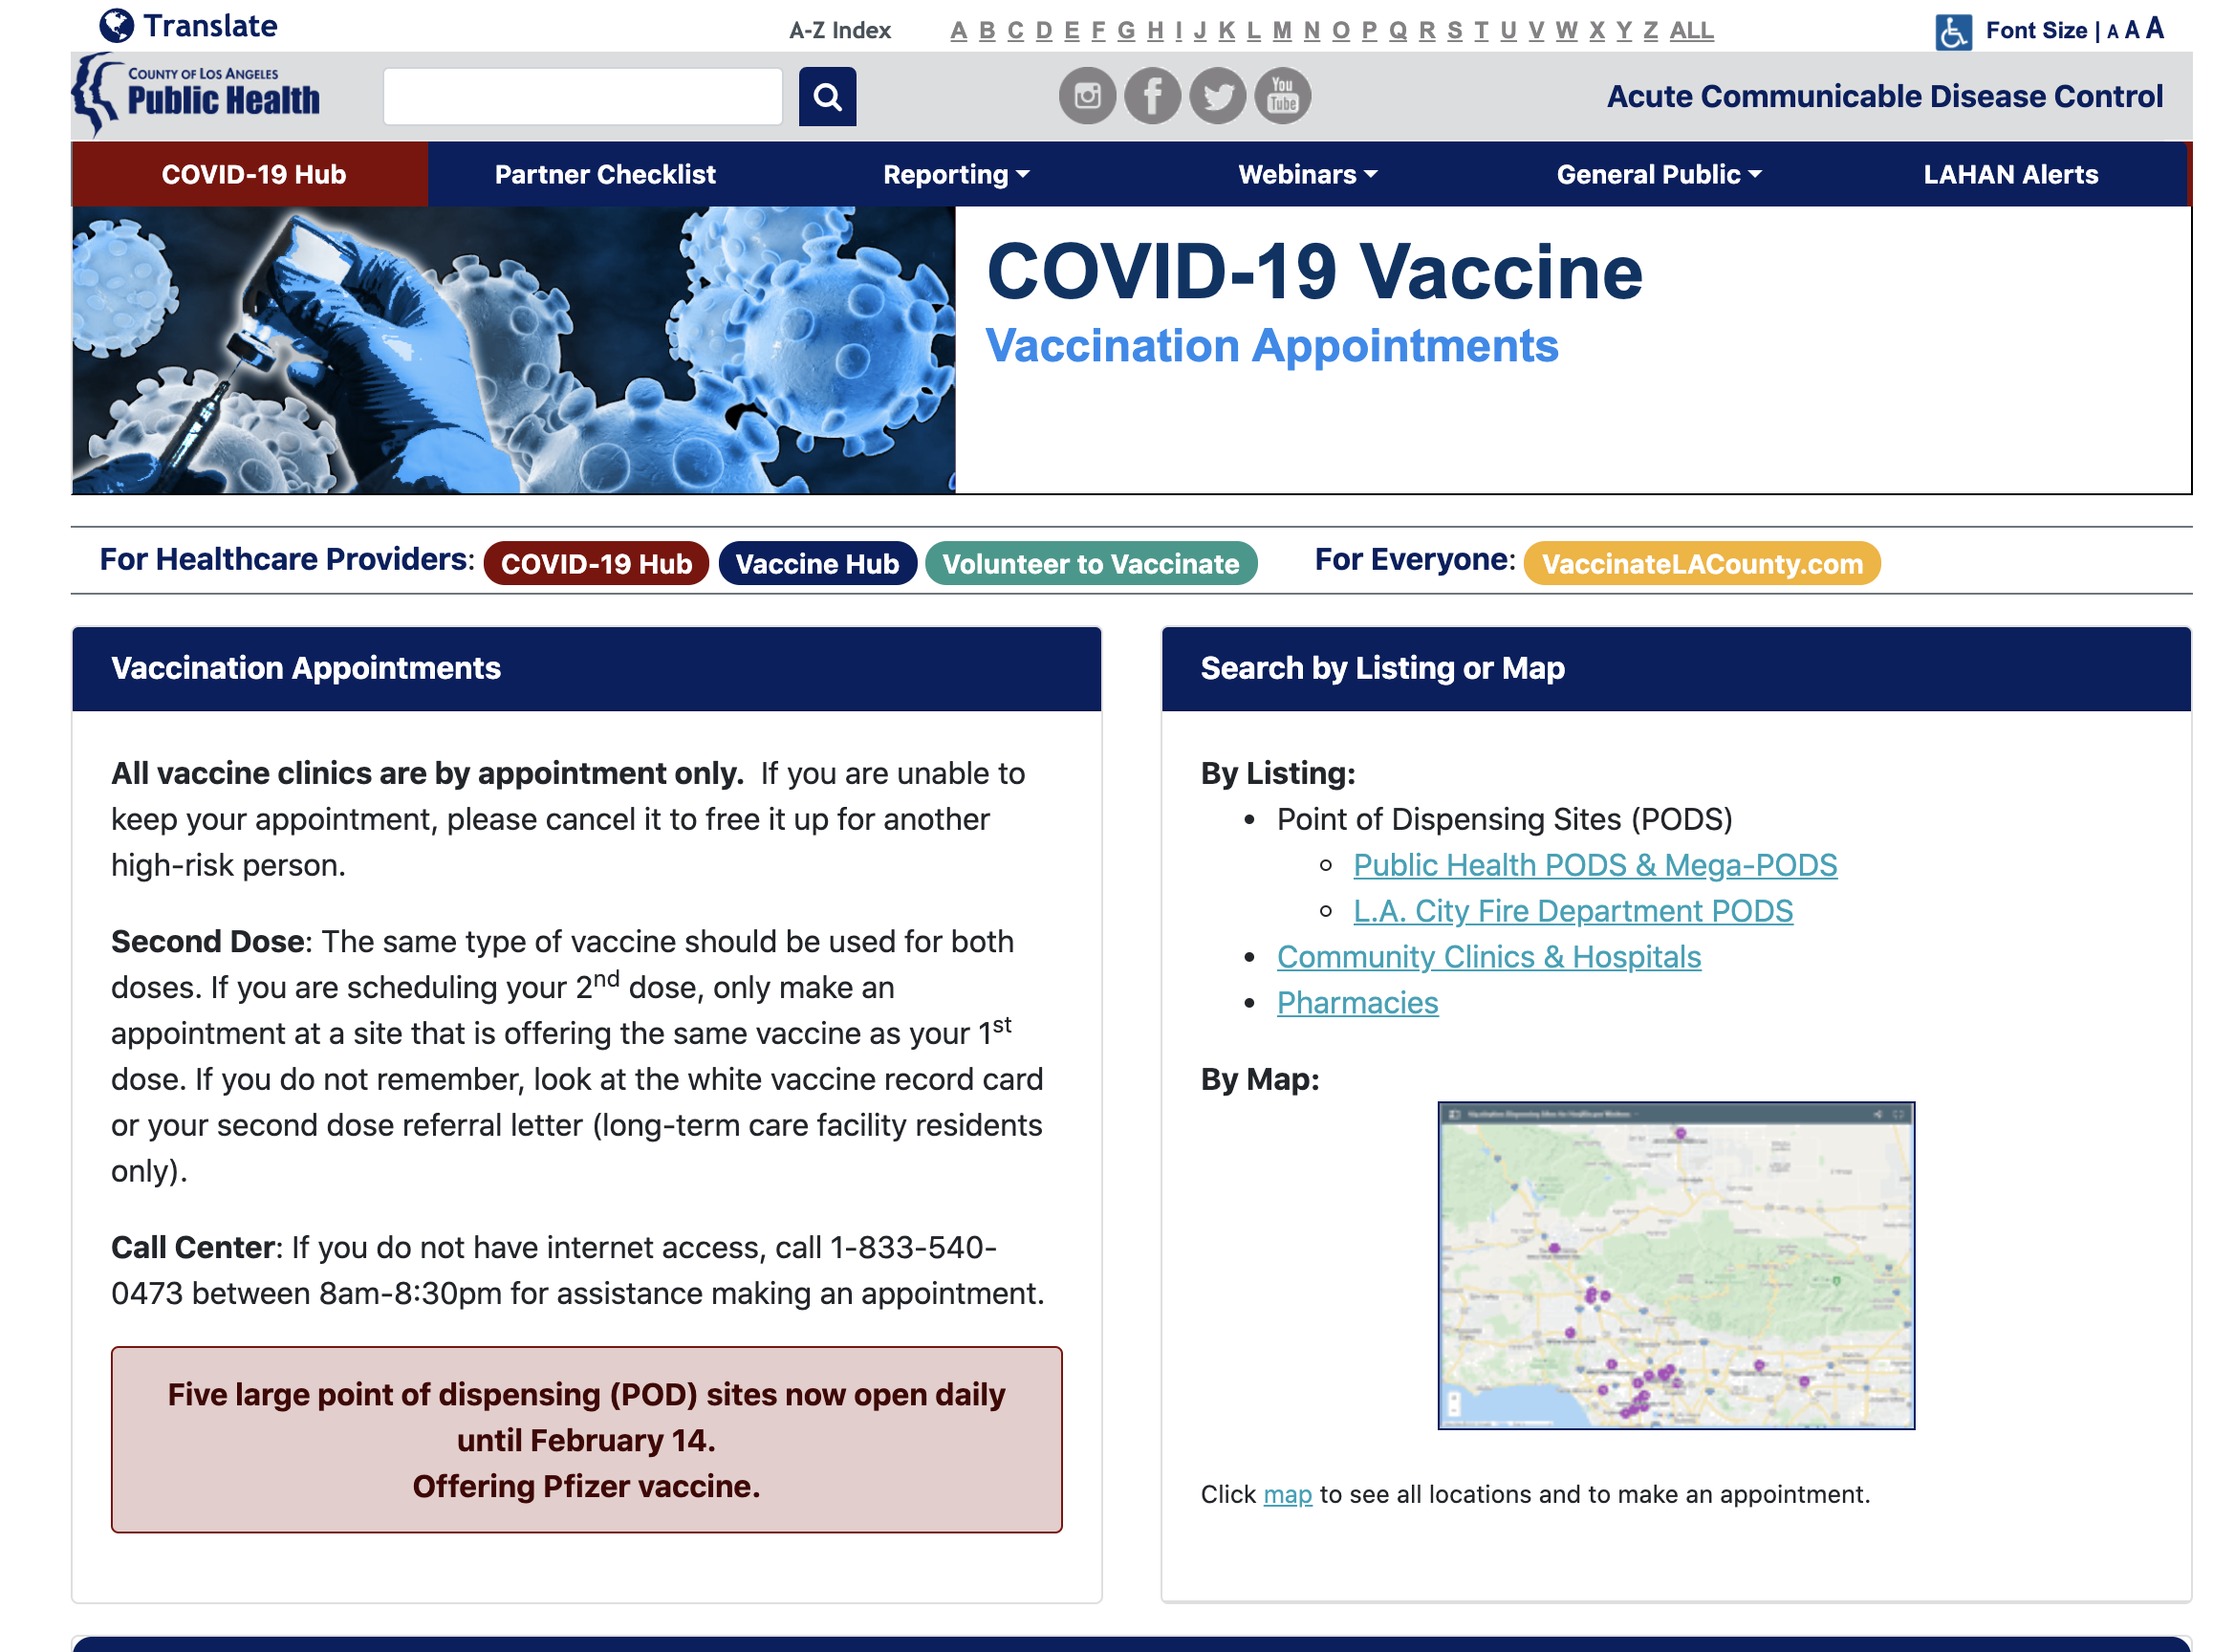2235x1652 pixels.
Task: Select the COVID-19 Hub tab
Action: tap(253, 174)
